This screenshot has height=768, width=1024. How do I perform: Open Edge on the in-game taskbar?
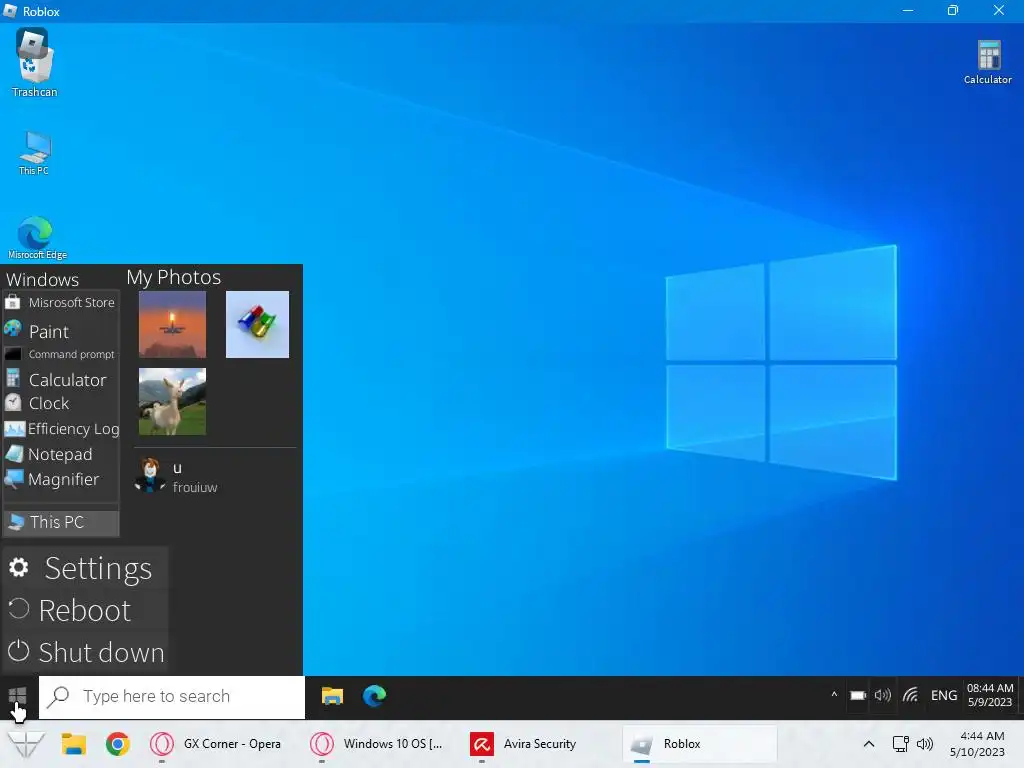point(374,696)
